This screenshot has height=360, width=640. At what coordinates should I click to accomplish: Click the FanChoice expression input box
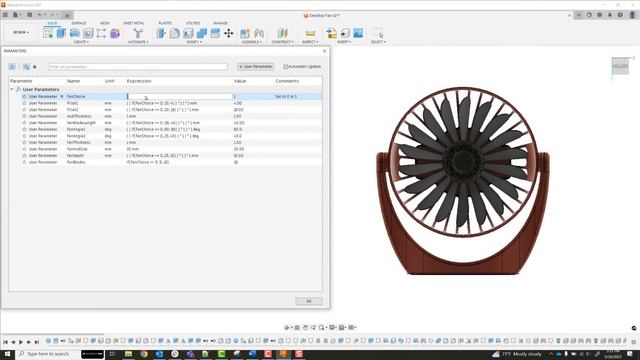click(x=180, y=97)
